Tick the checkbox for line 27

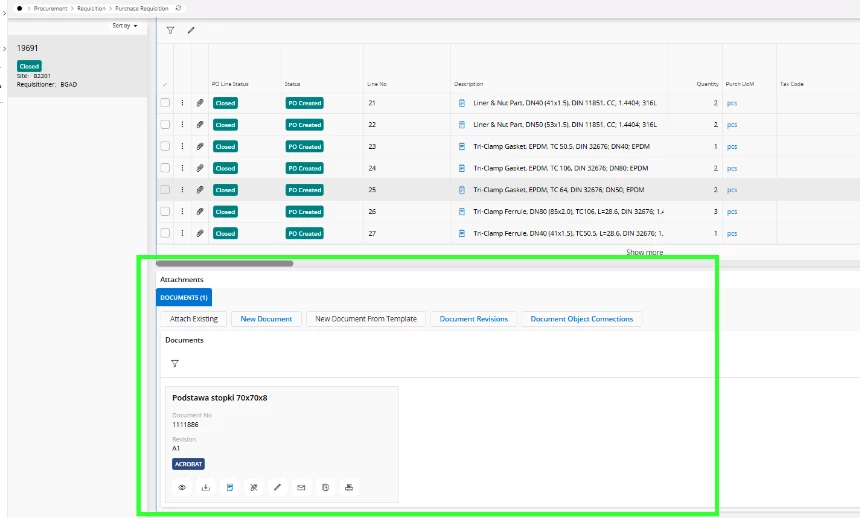pyautogui.click(x=165, y=233)
